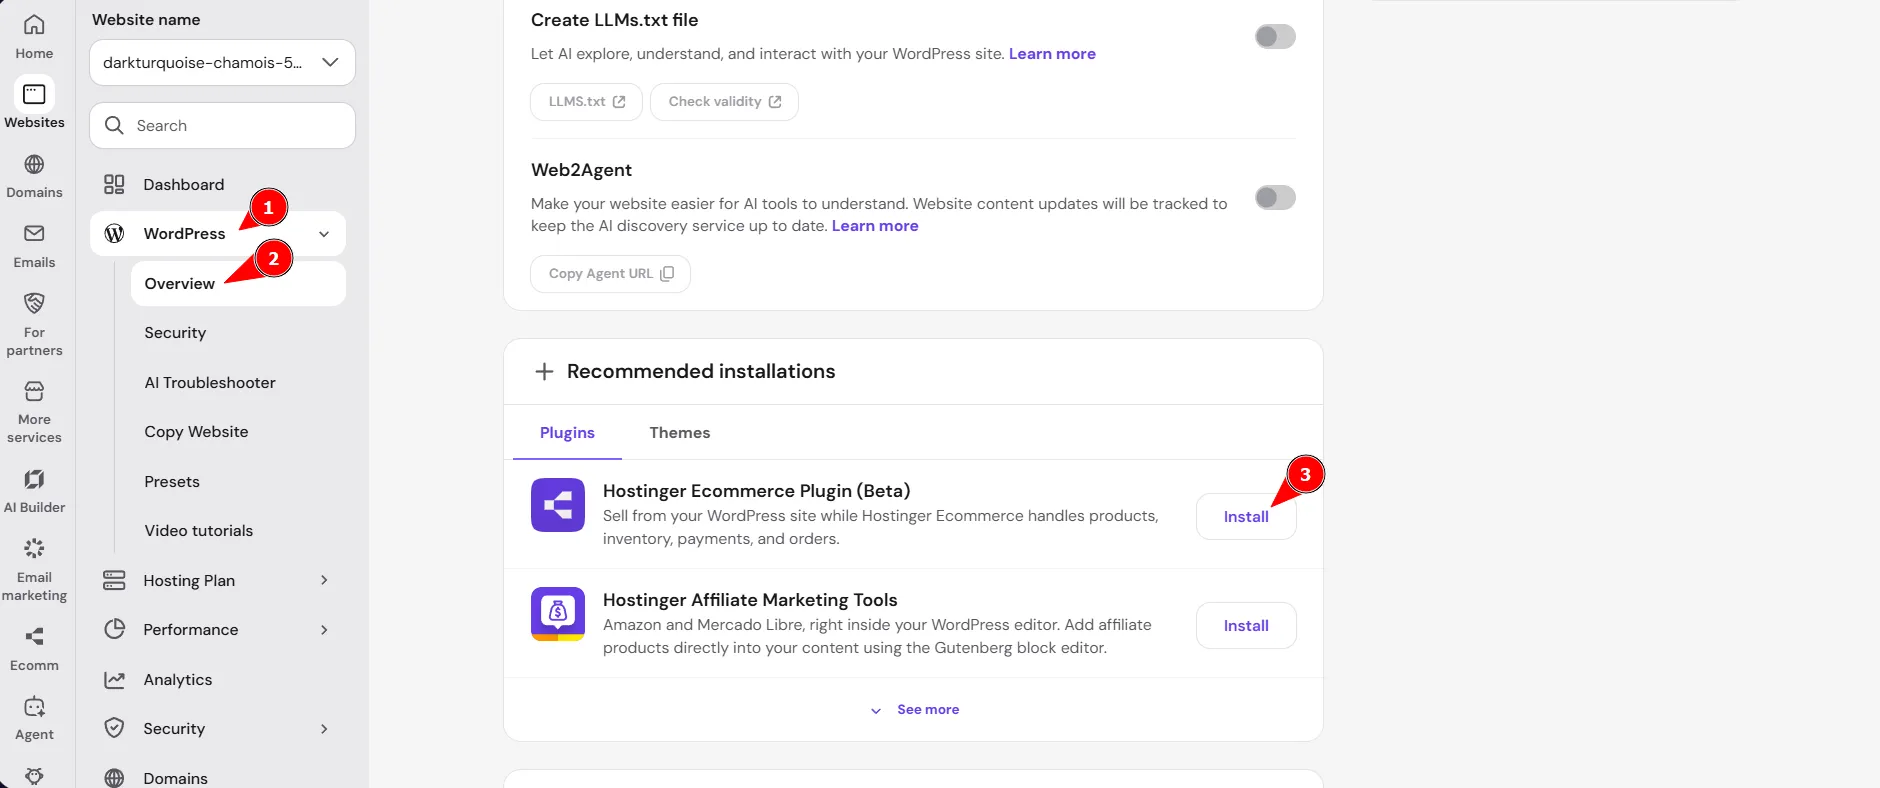
Task: Open the Home icon in the sidebar
Action: coord(34,25)
